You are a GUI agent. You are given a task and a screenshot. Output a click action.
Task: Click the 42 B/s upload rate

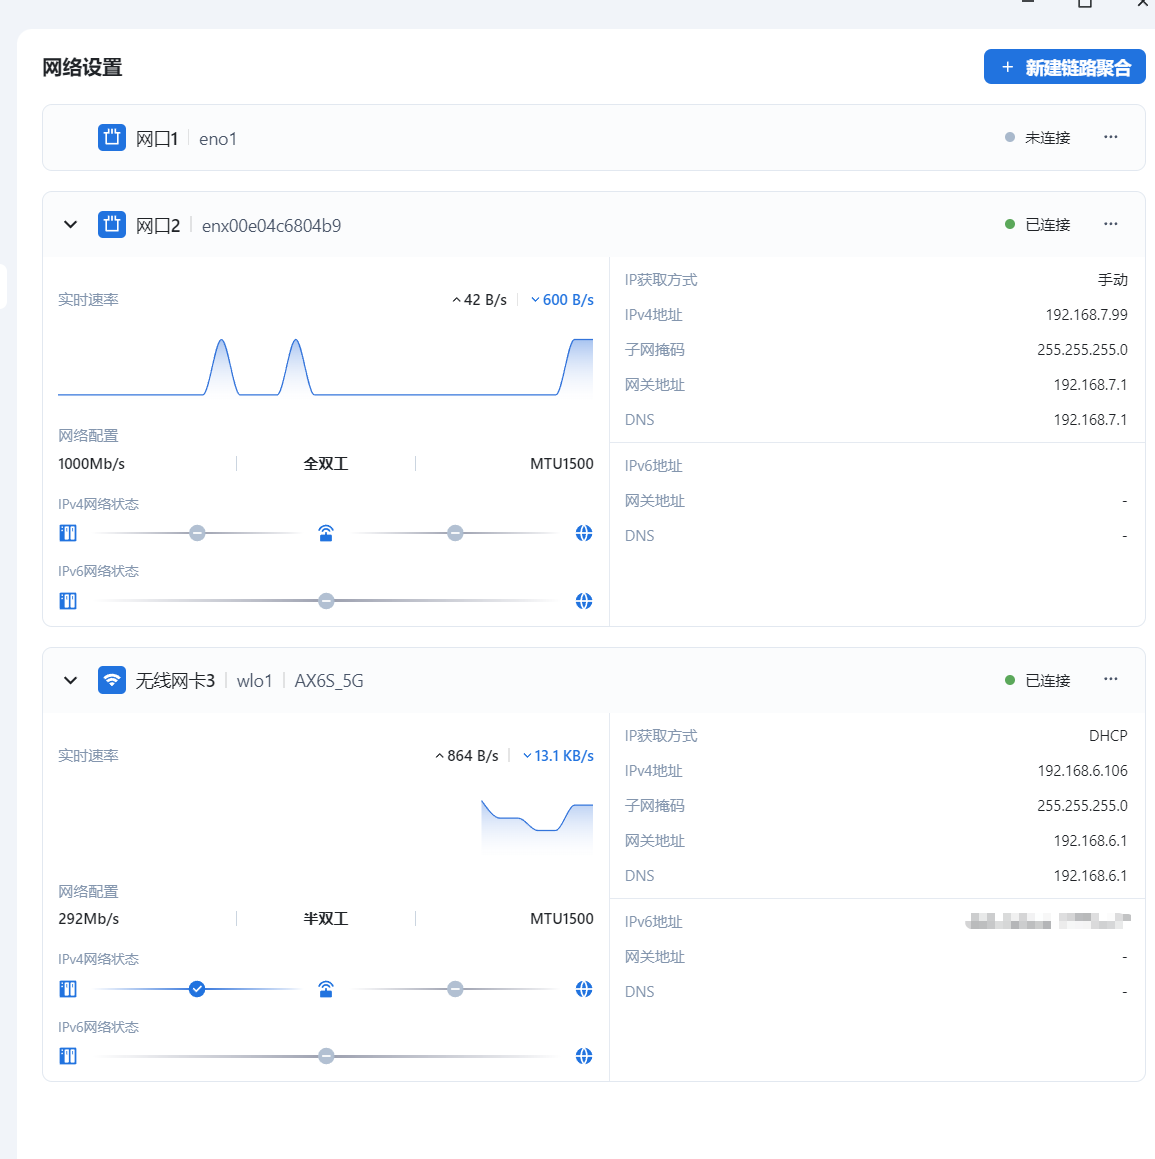tap(480, 299)
